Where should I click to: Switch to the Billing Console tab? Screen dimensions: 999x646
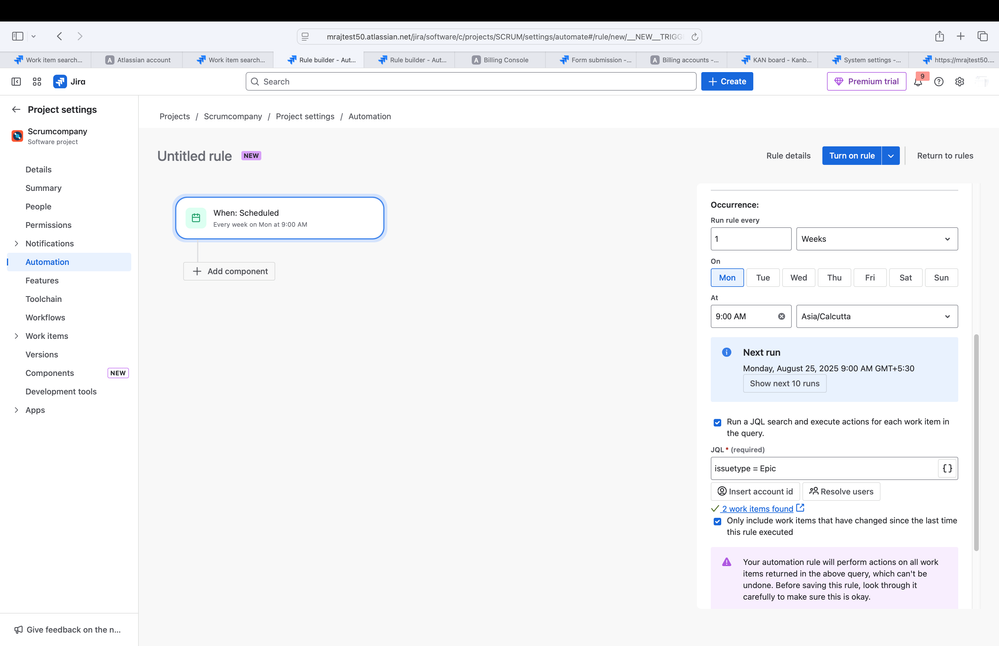coord(500,60)
